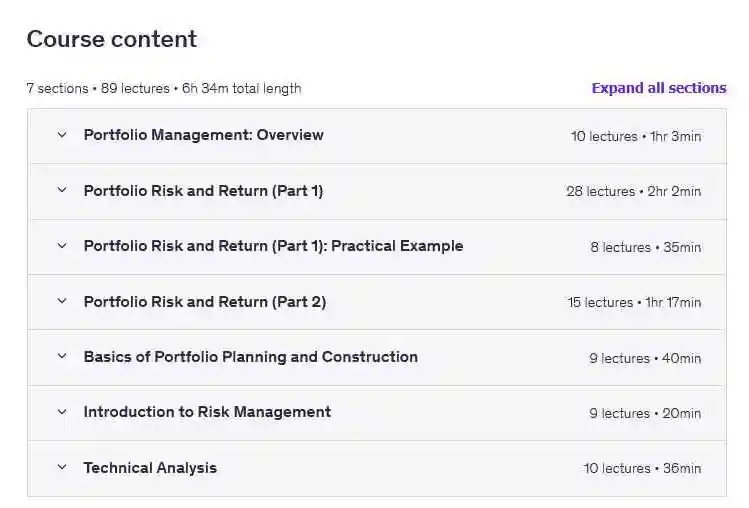Open chevron for Basics of Portfolio Planning

tap(62, 357)
